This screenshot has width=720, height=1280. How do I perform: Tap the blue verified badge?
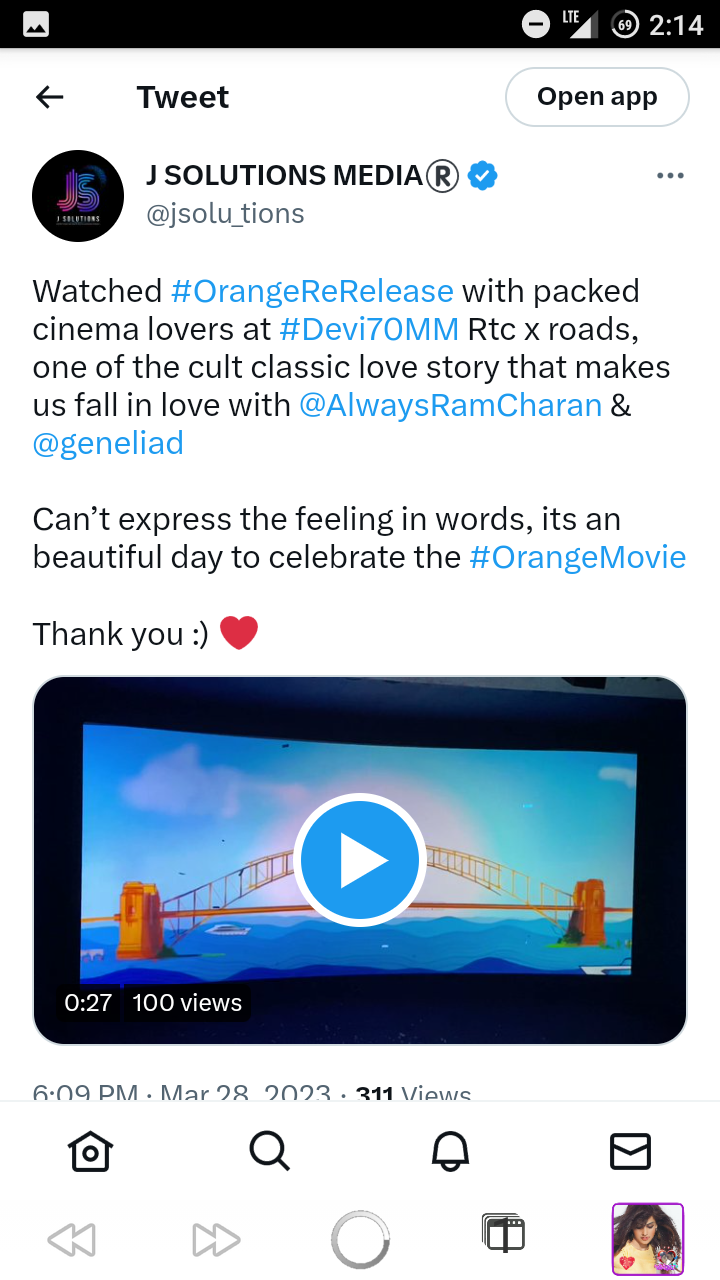(483, 176)
